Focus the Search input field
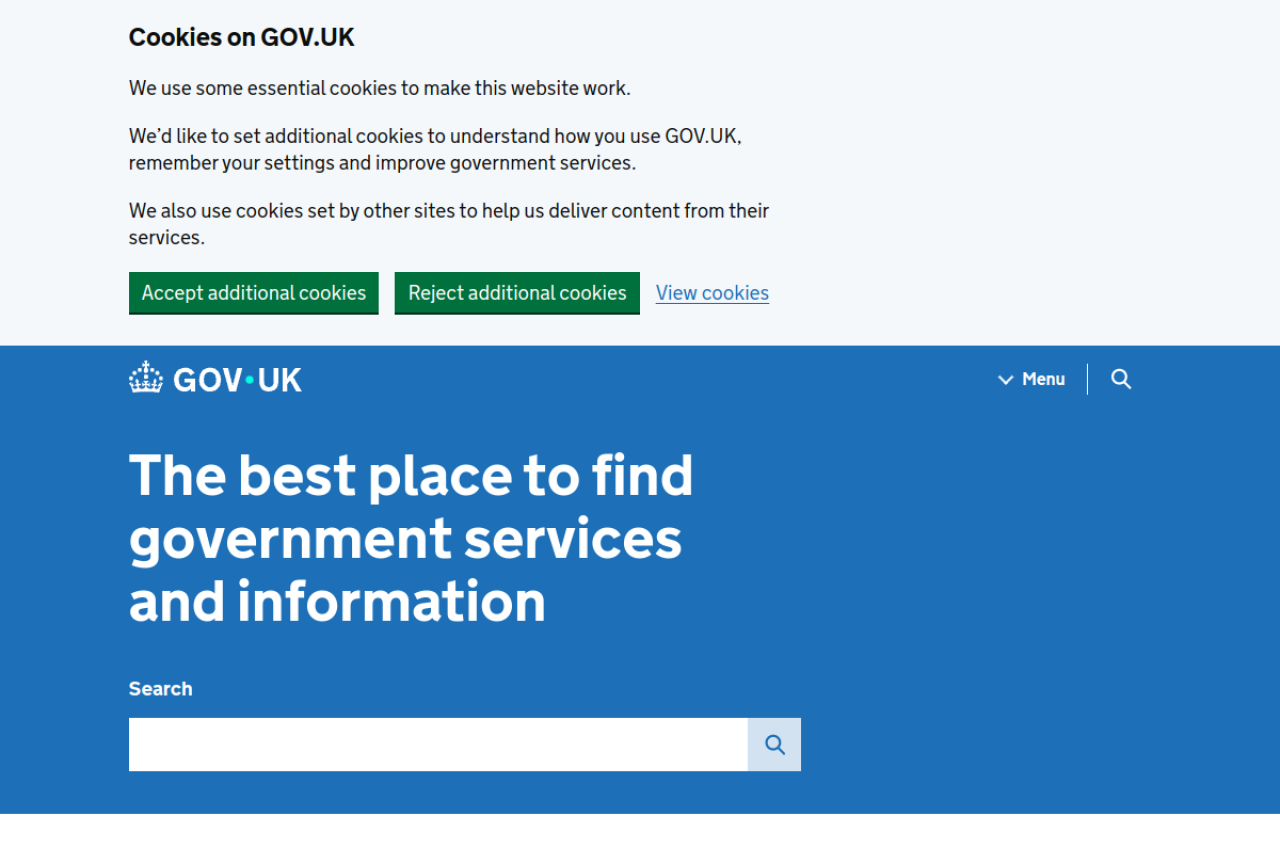 [x=438, y=745]
